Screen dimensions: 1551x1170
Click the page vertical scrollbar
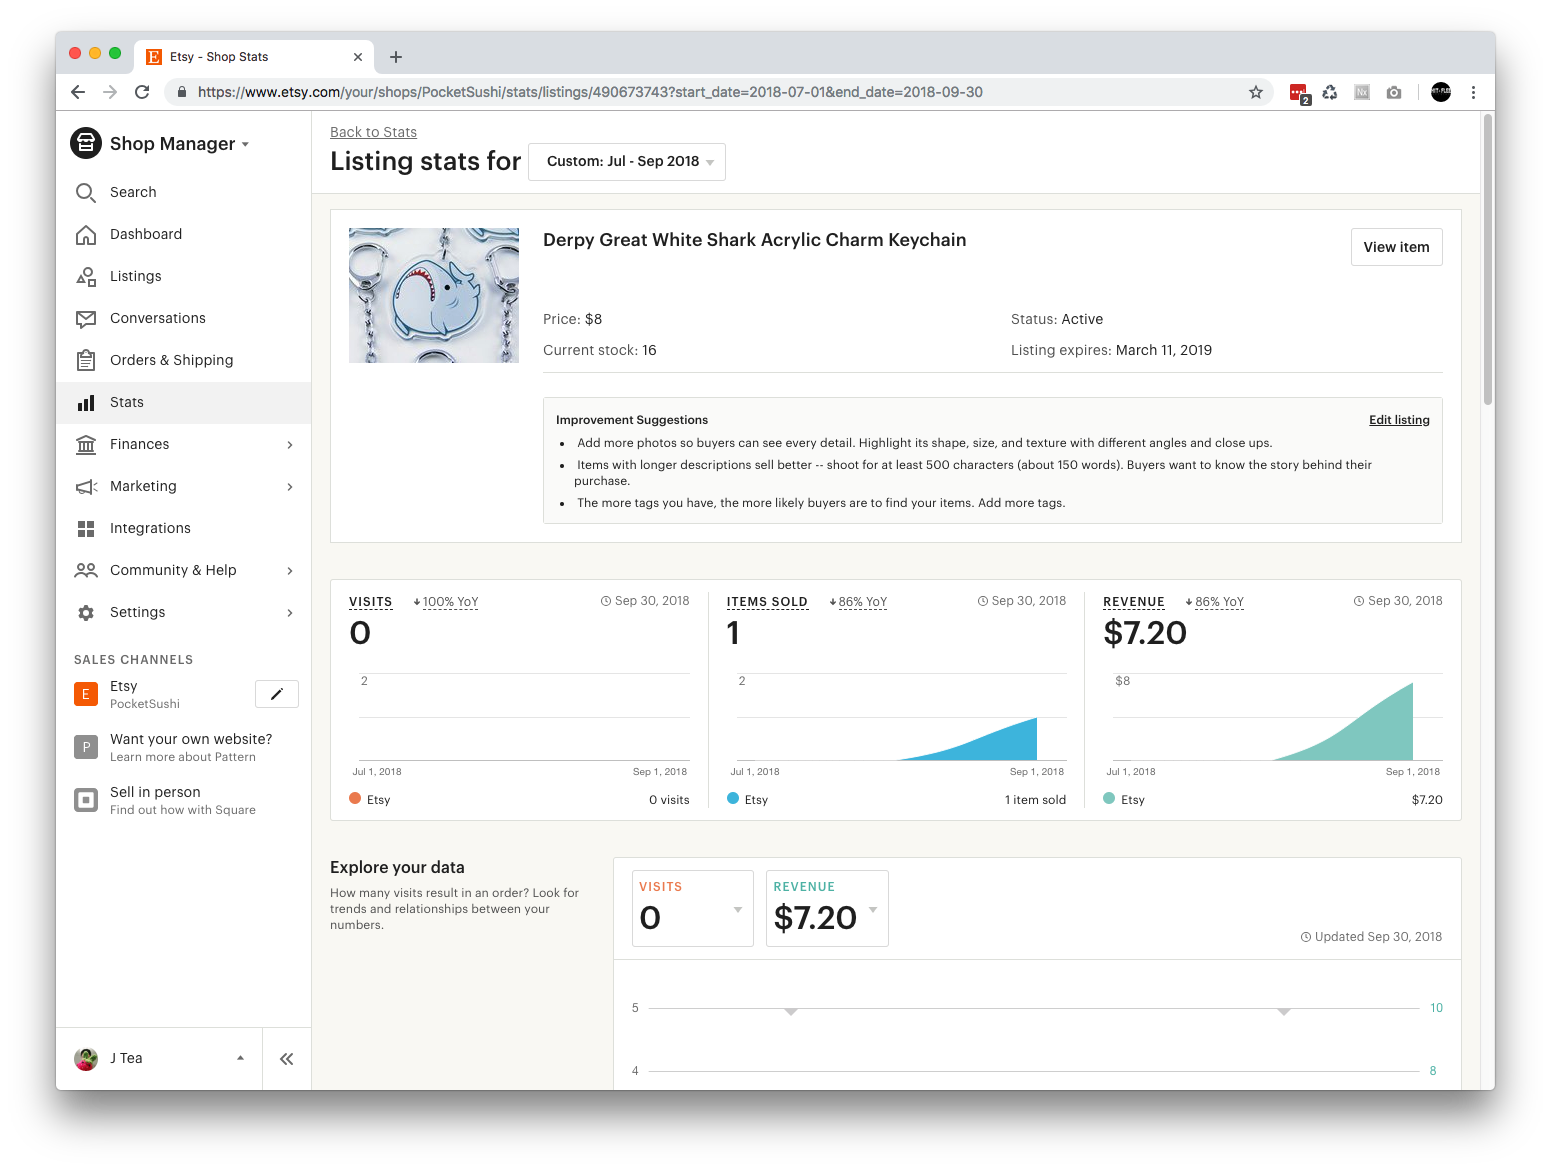(1488, 260)
